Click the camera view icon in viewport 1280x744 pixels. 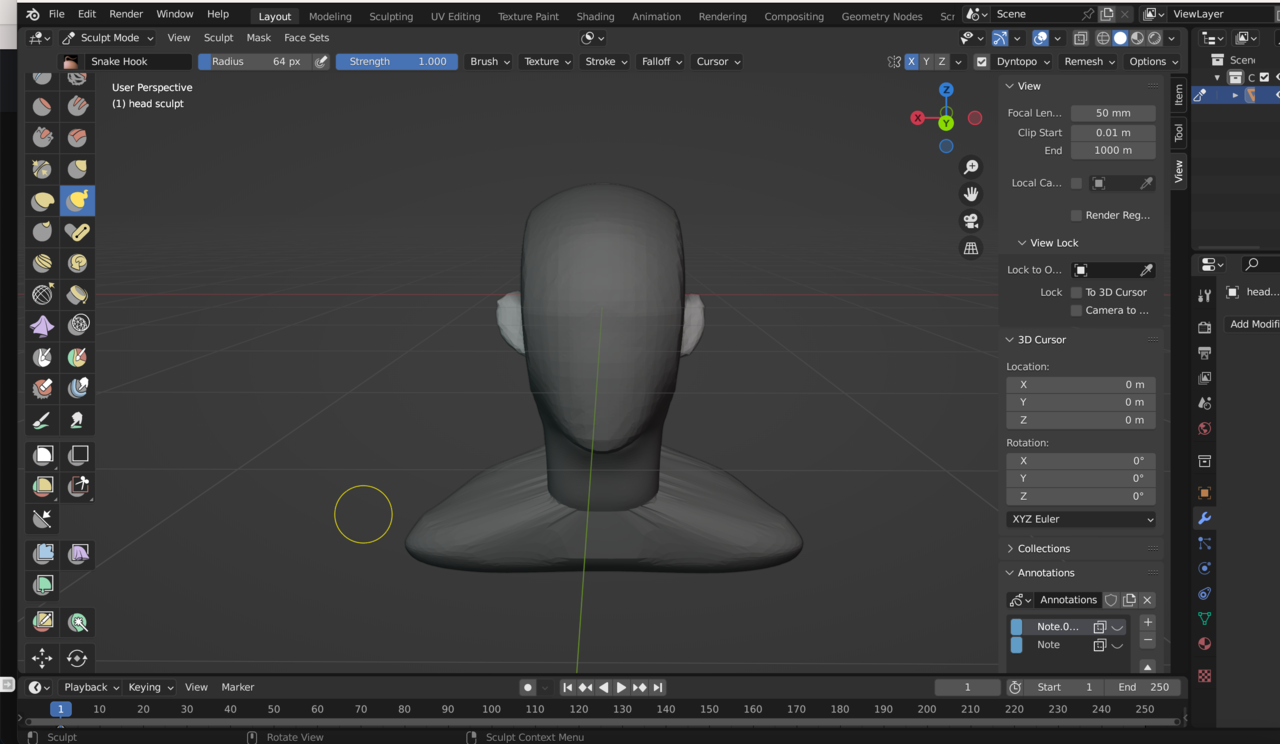[x=970, y=221]
